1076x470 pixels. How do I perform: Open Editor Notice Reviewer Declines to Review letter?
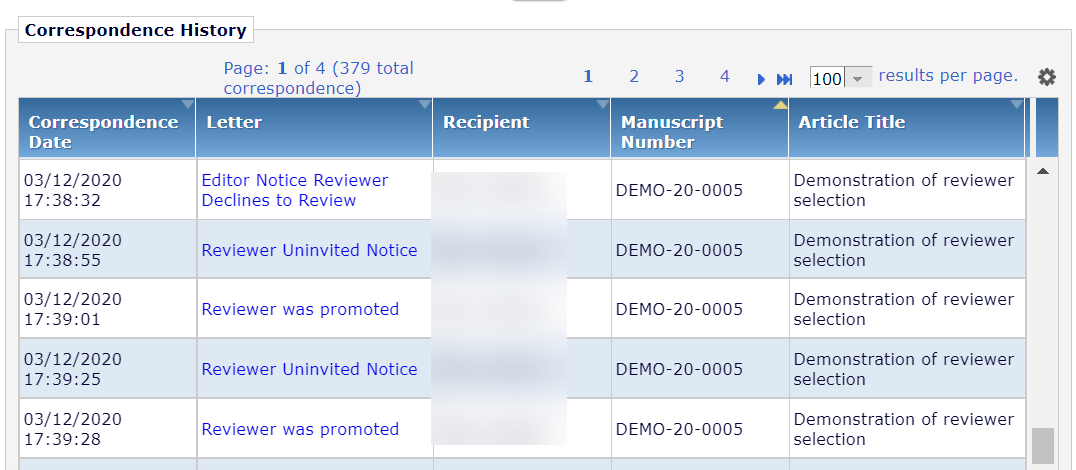tap(295, 190)
